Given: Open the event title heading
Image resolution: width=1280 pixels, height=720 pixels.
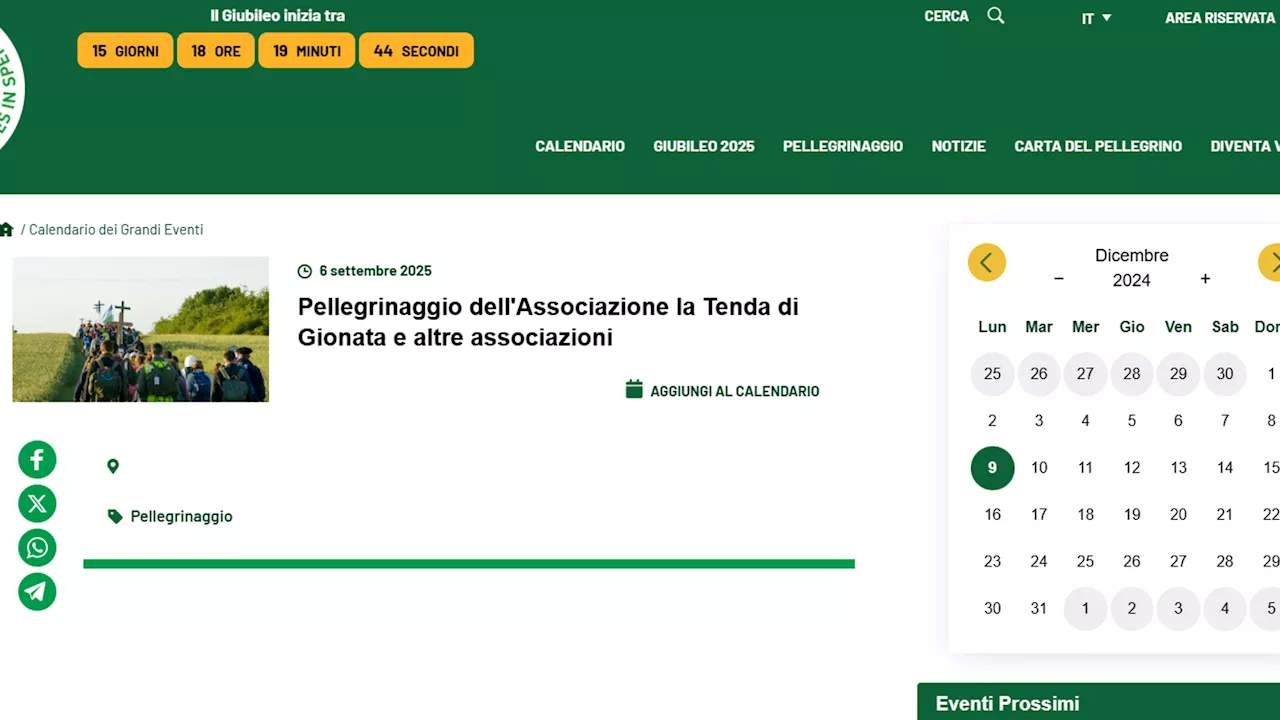Looking at the screenshot, I should 548,322.
